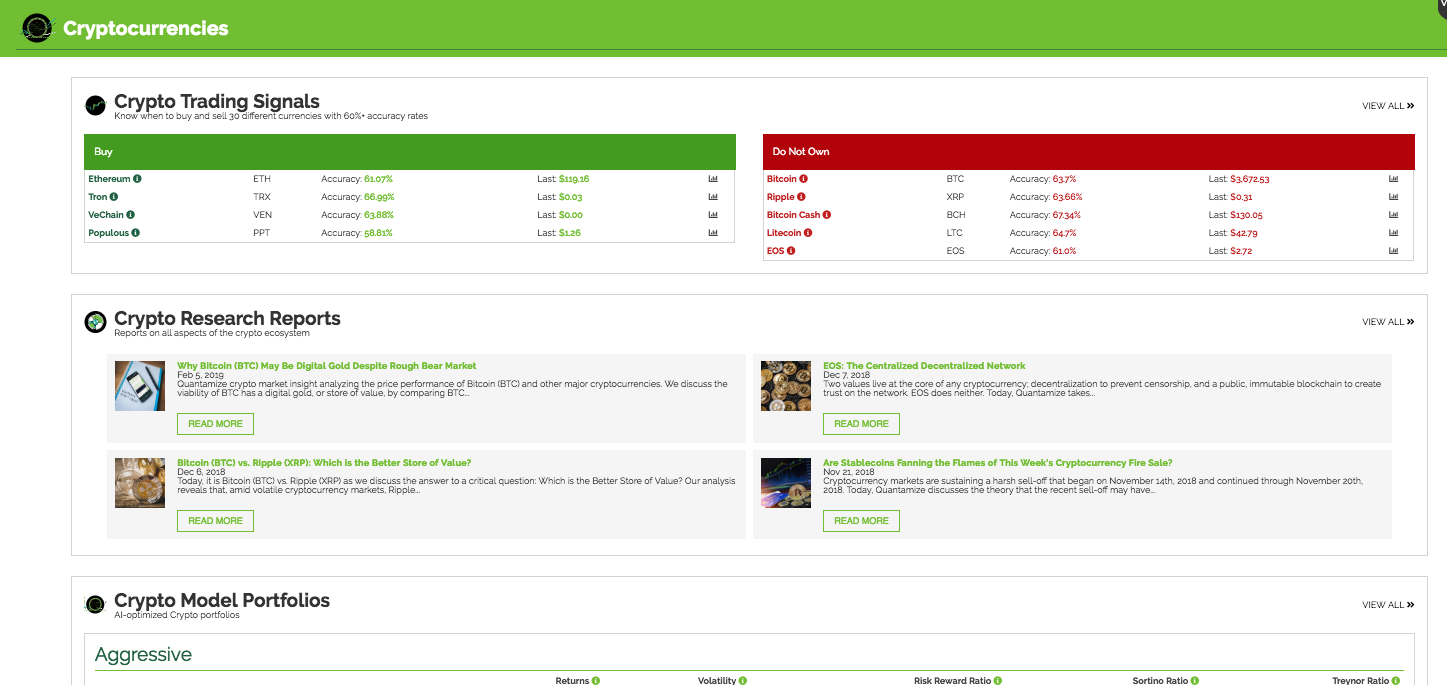This screenshot has height=685, width=1447.
Task: Click Sortino Ratio info icon
Action: (x=1195, y=681)
